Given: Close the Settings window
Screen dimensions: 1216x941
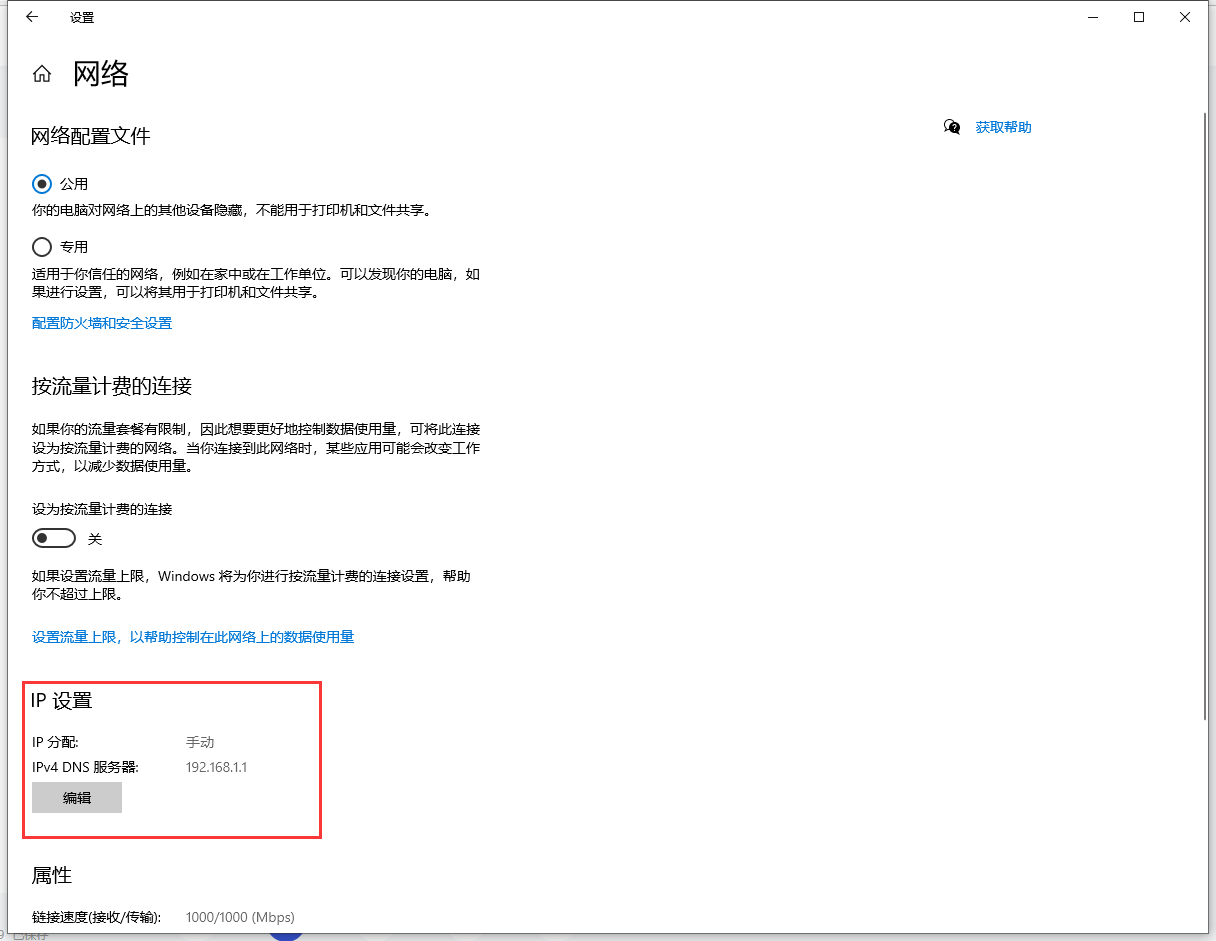Looking at the screenshot, I should [x=1185, y=17].
